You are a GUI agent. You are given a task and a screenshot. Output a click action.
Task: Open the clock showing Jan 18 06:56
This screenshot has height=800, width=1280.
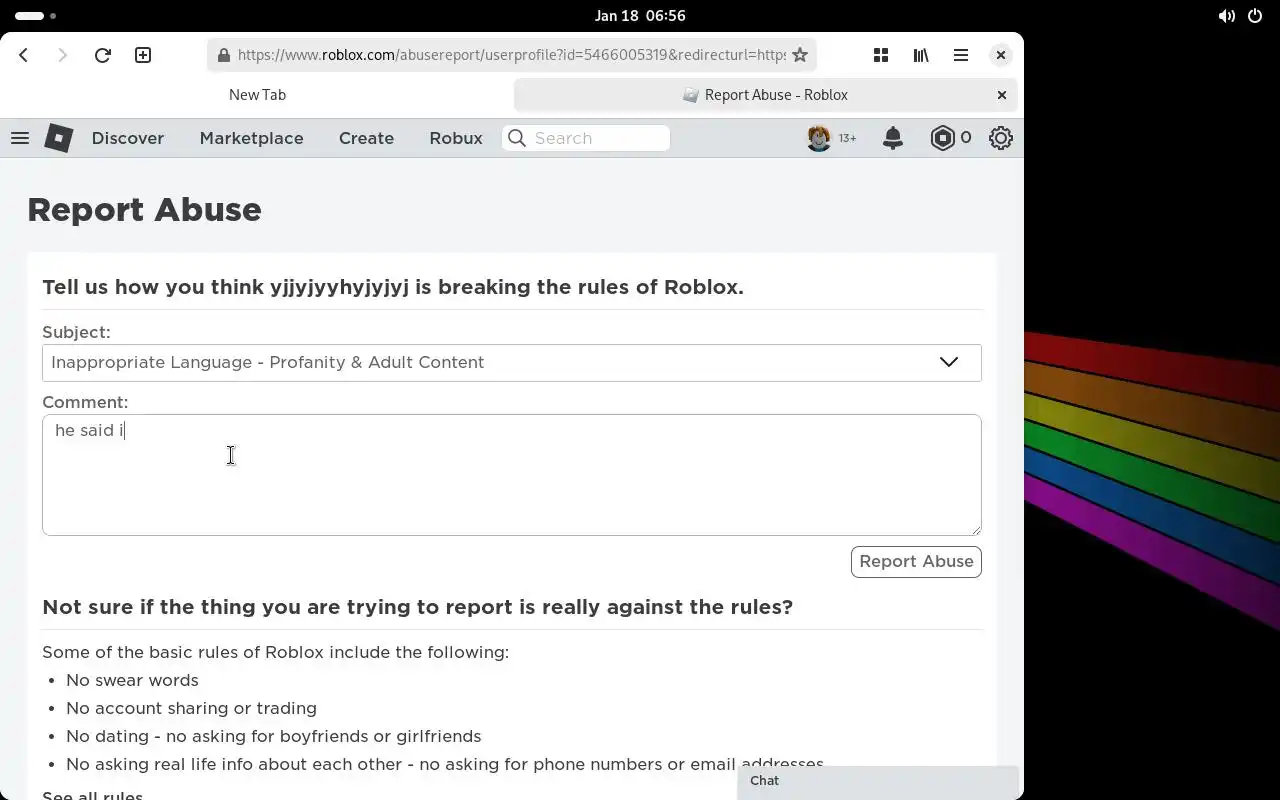(x=640, y=16)
